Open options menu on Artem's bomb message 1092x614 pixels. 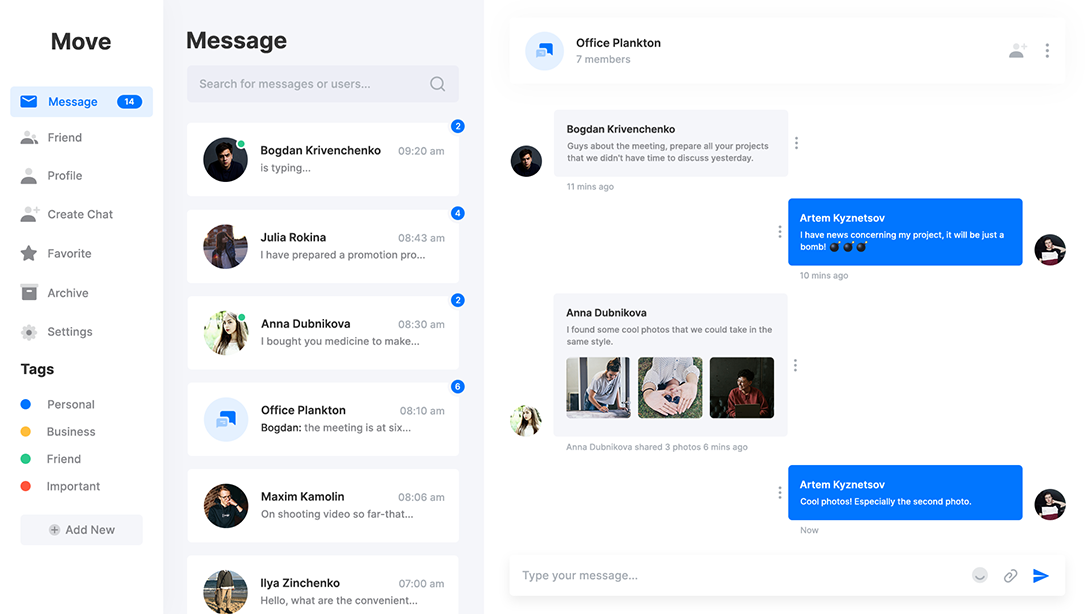tap(779, 231)
